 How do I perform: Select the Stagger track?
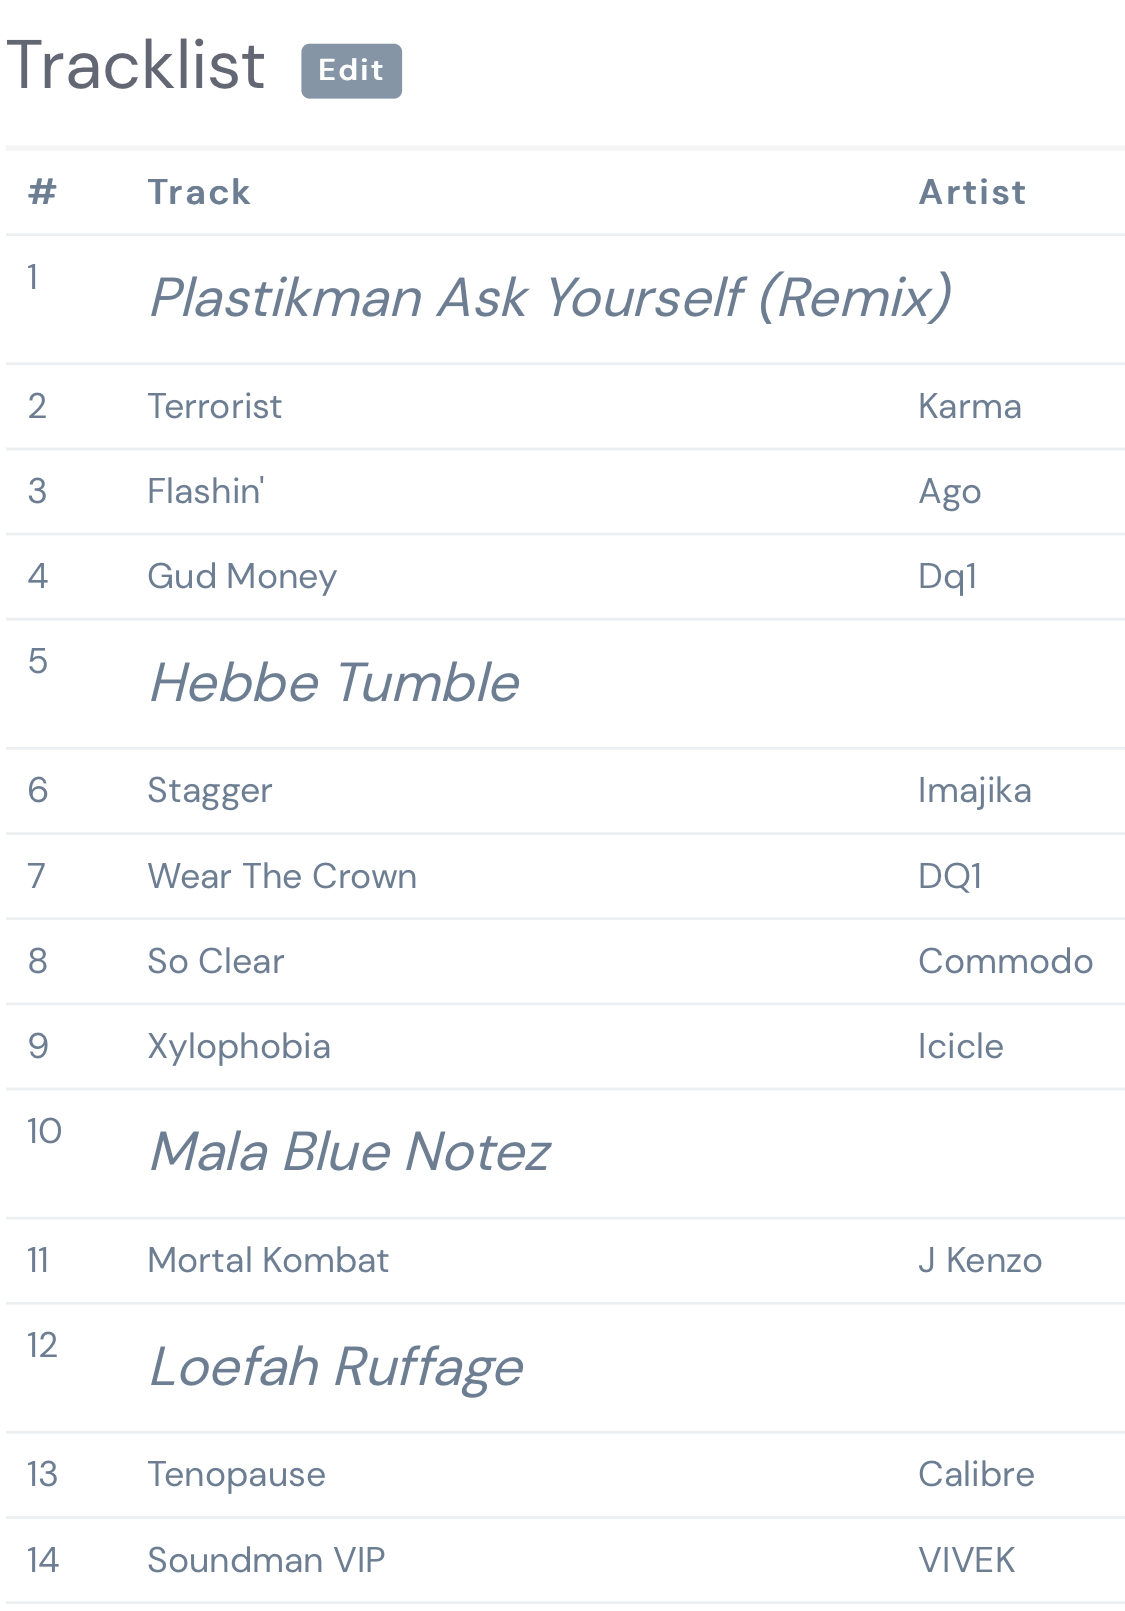point(210,791)
